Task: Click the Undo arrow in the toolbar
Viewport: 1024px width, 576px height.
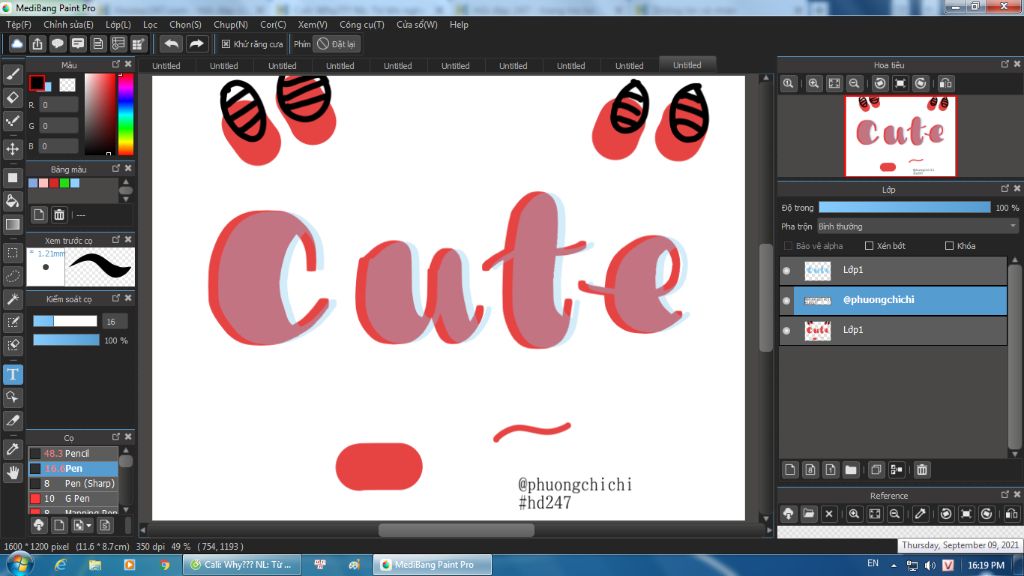Action: coord(171,44)
